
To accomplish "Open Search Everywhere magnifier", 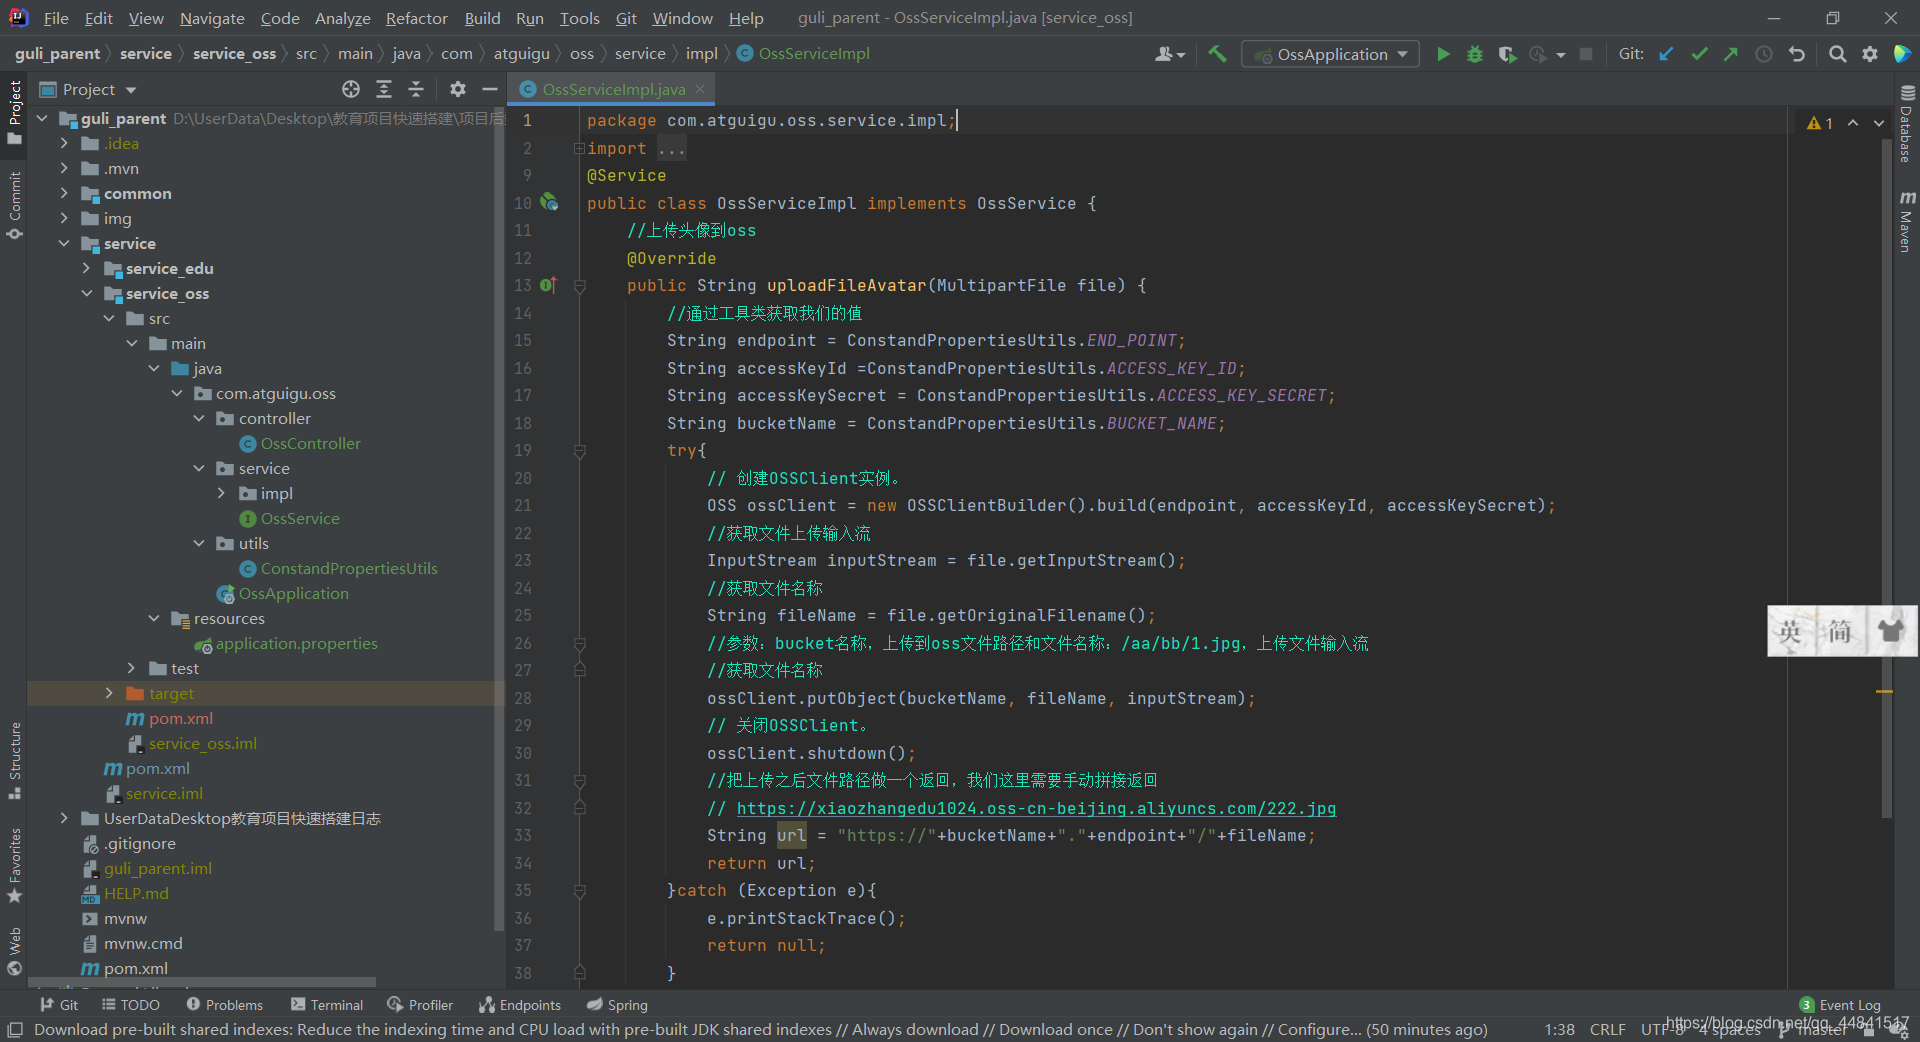I will (1837, 54).
